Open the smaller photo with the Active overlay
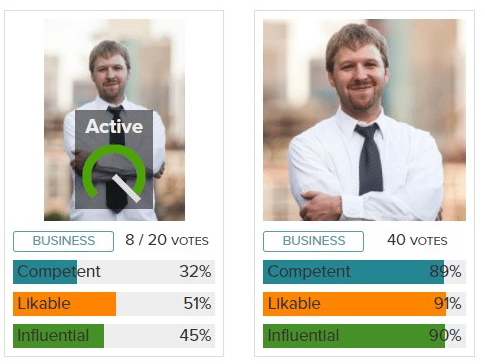485x364 pixels. point(114,120)
